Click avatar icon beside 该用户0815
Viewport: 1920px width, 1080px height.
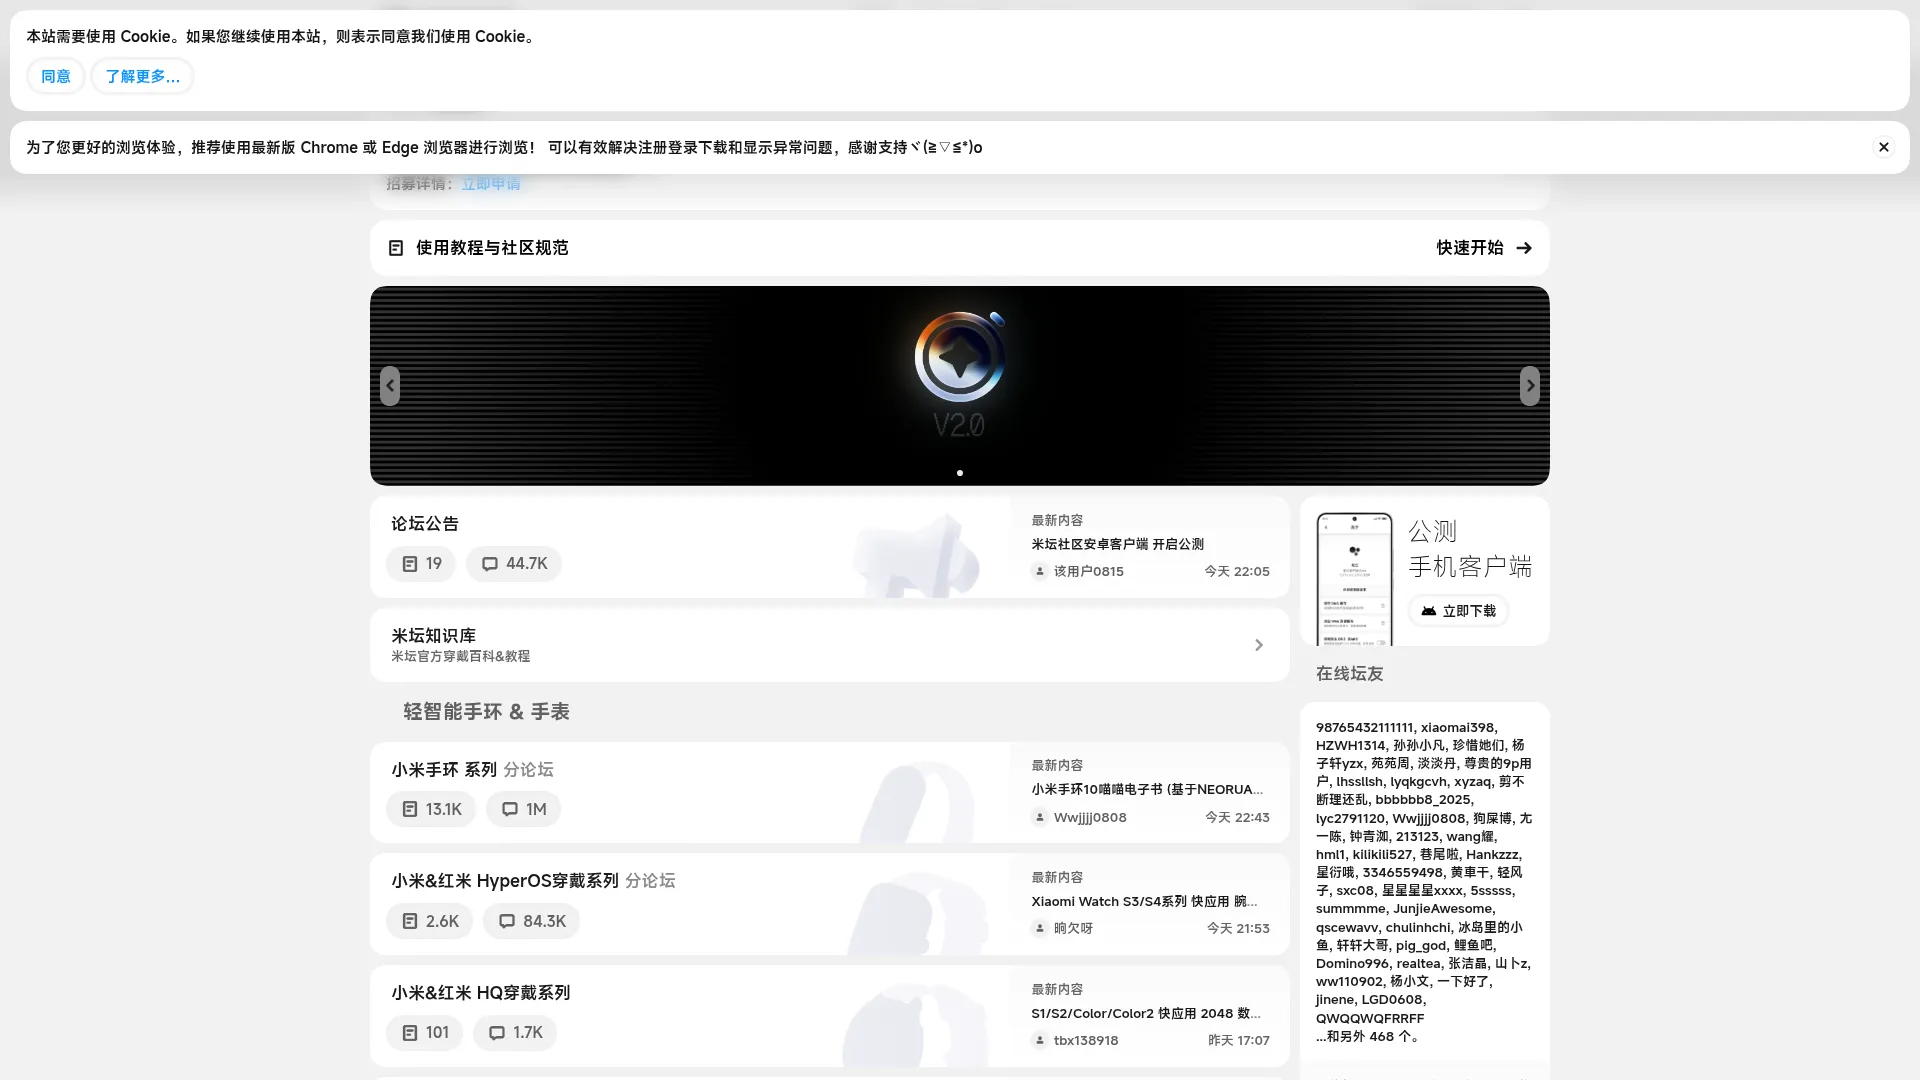tap(1040, 571)
